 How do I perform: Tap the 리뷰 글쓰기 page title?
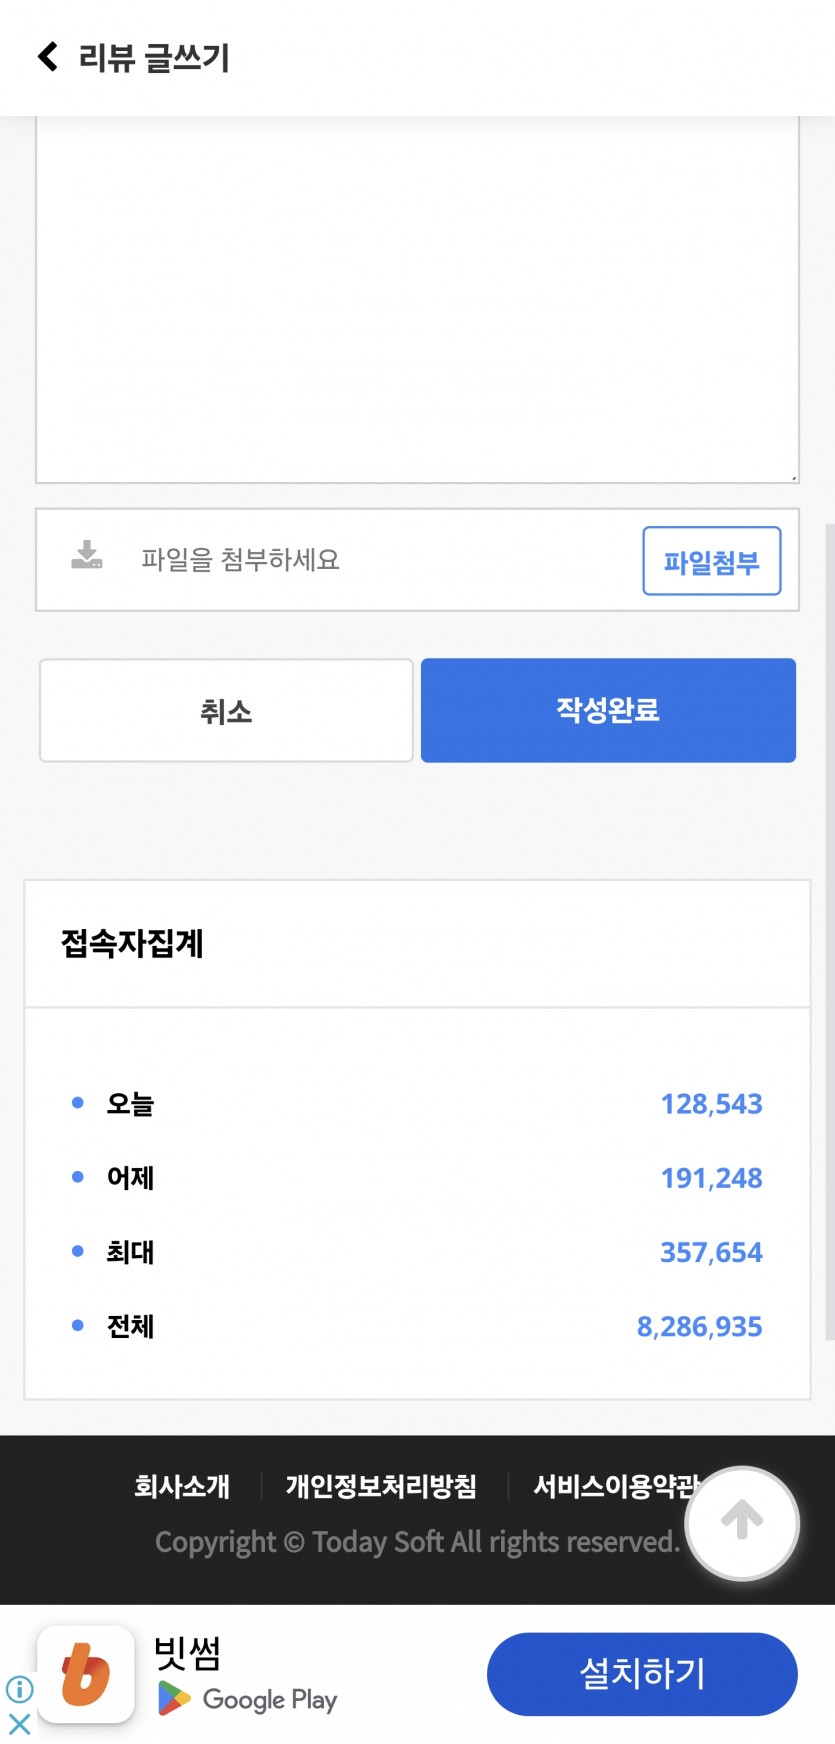click(x=154, y=58)
